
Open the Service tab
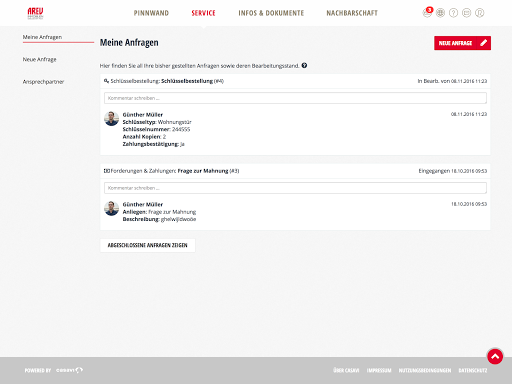coord(203,13)
